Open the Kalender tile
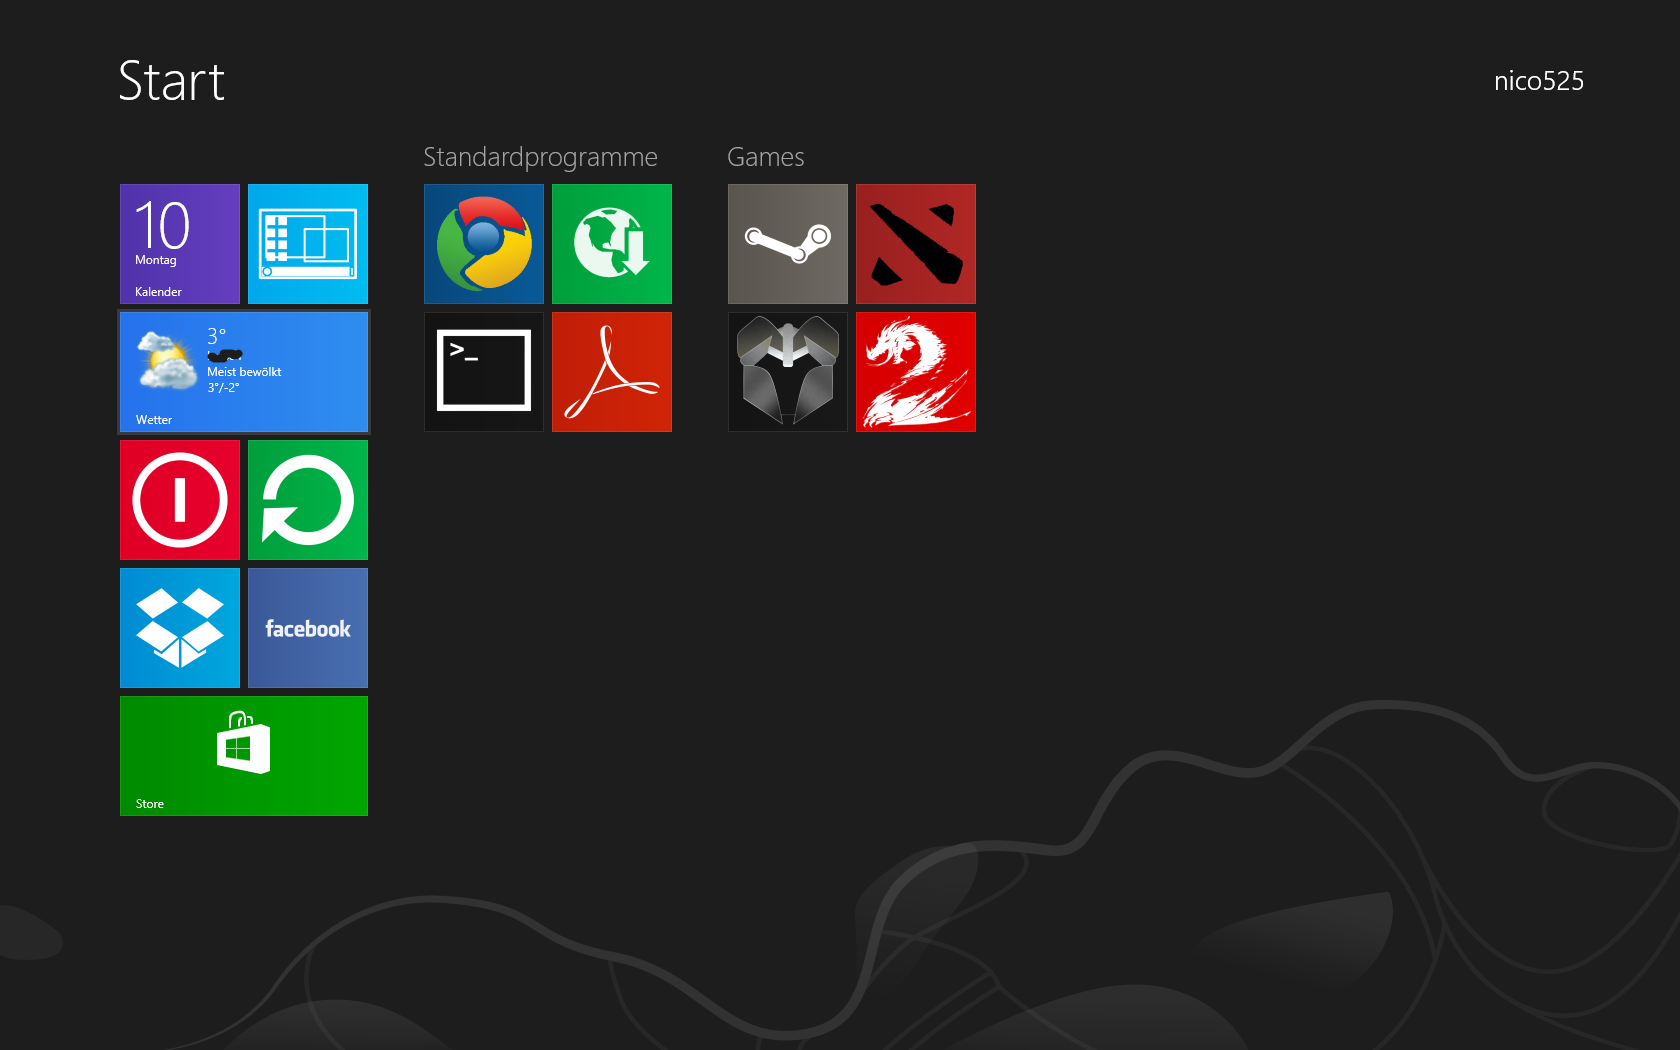 point(180,244)
